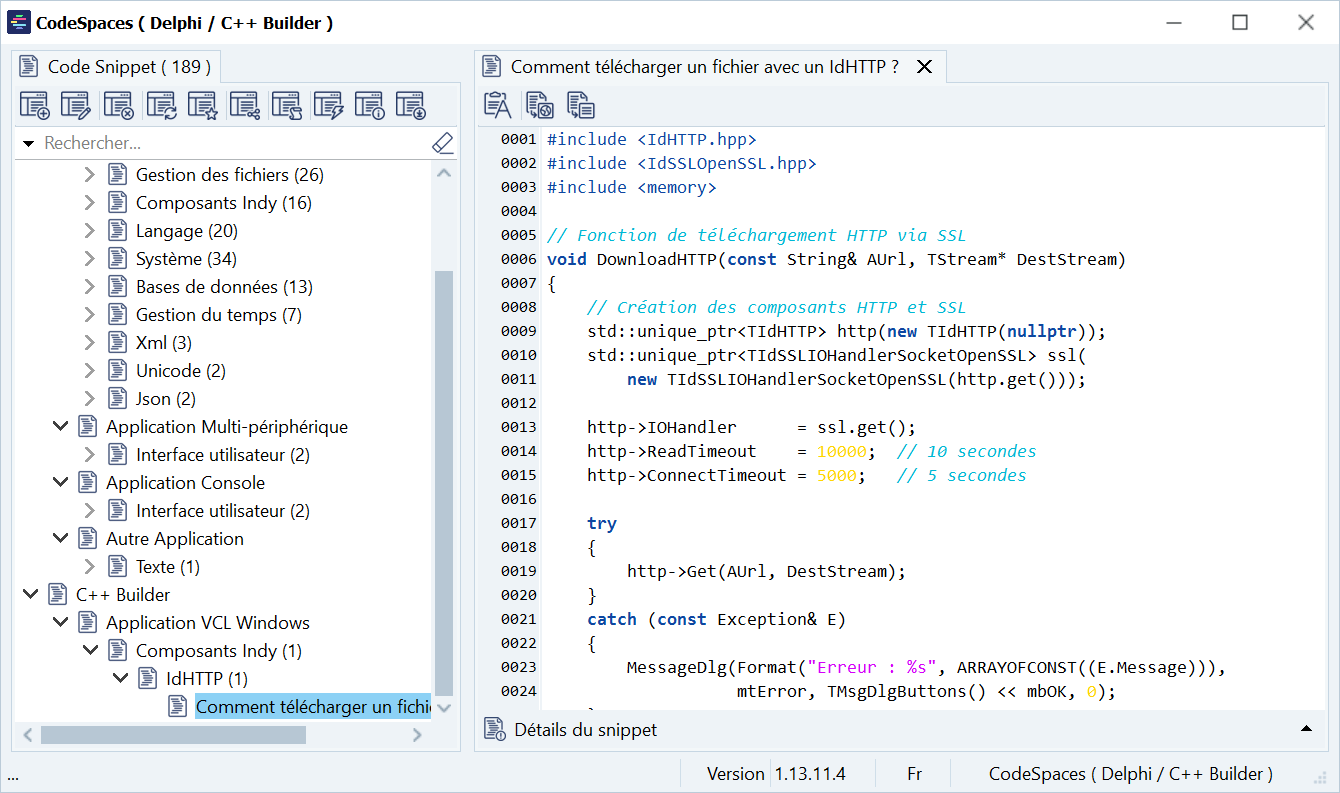Clear the search field with eraser icon
The height and width of the screenshot is (793, 1340).
(x=442, y=144)
